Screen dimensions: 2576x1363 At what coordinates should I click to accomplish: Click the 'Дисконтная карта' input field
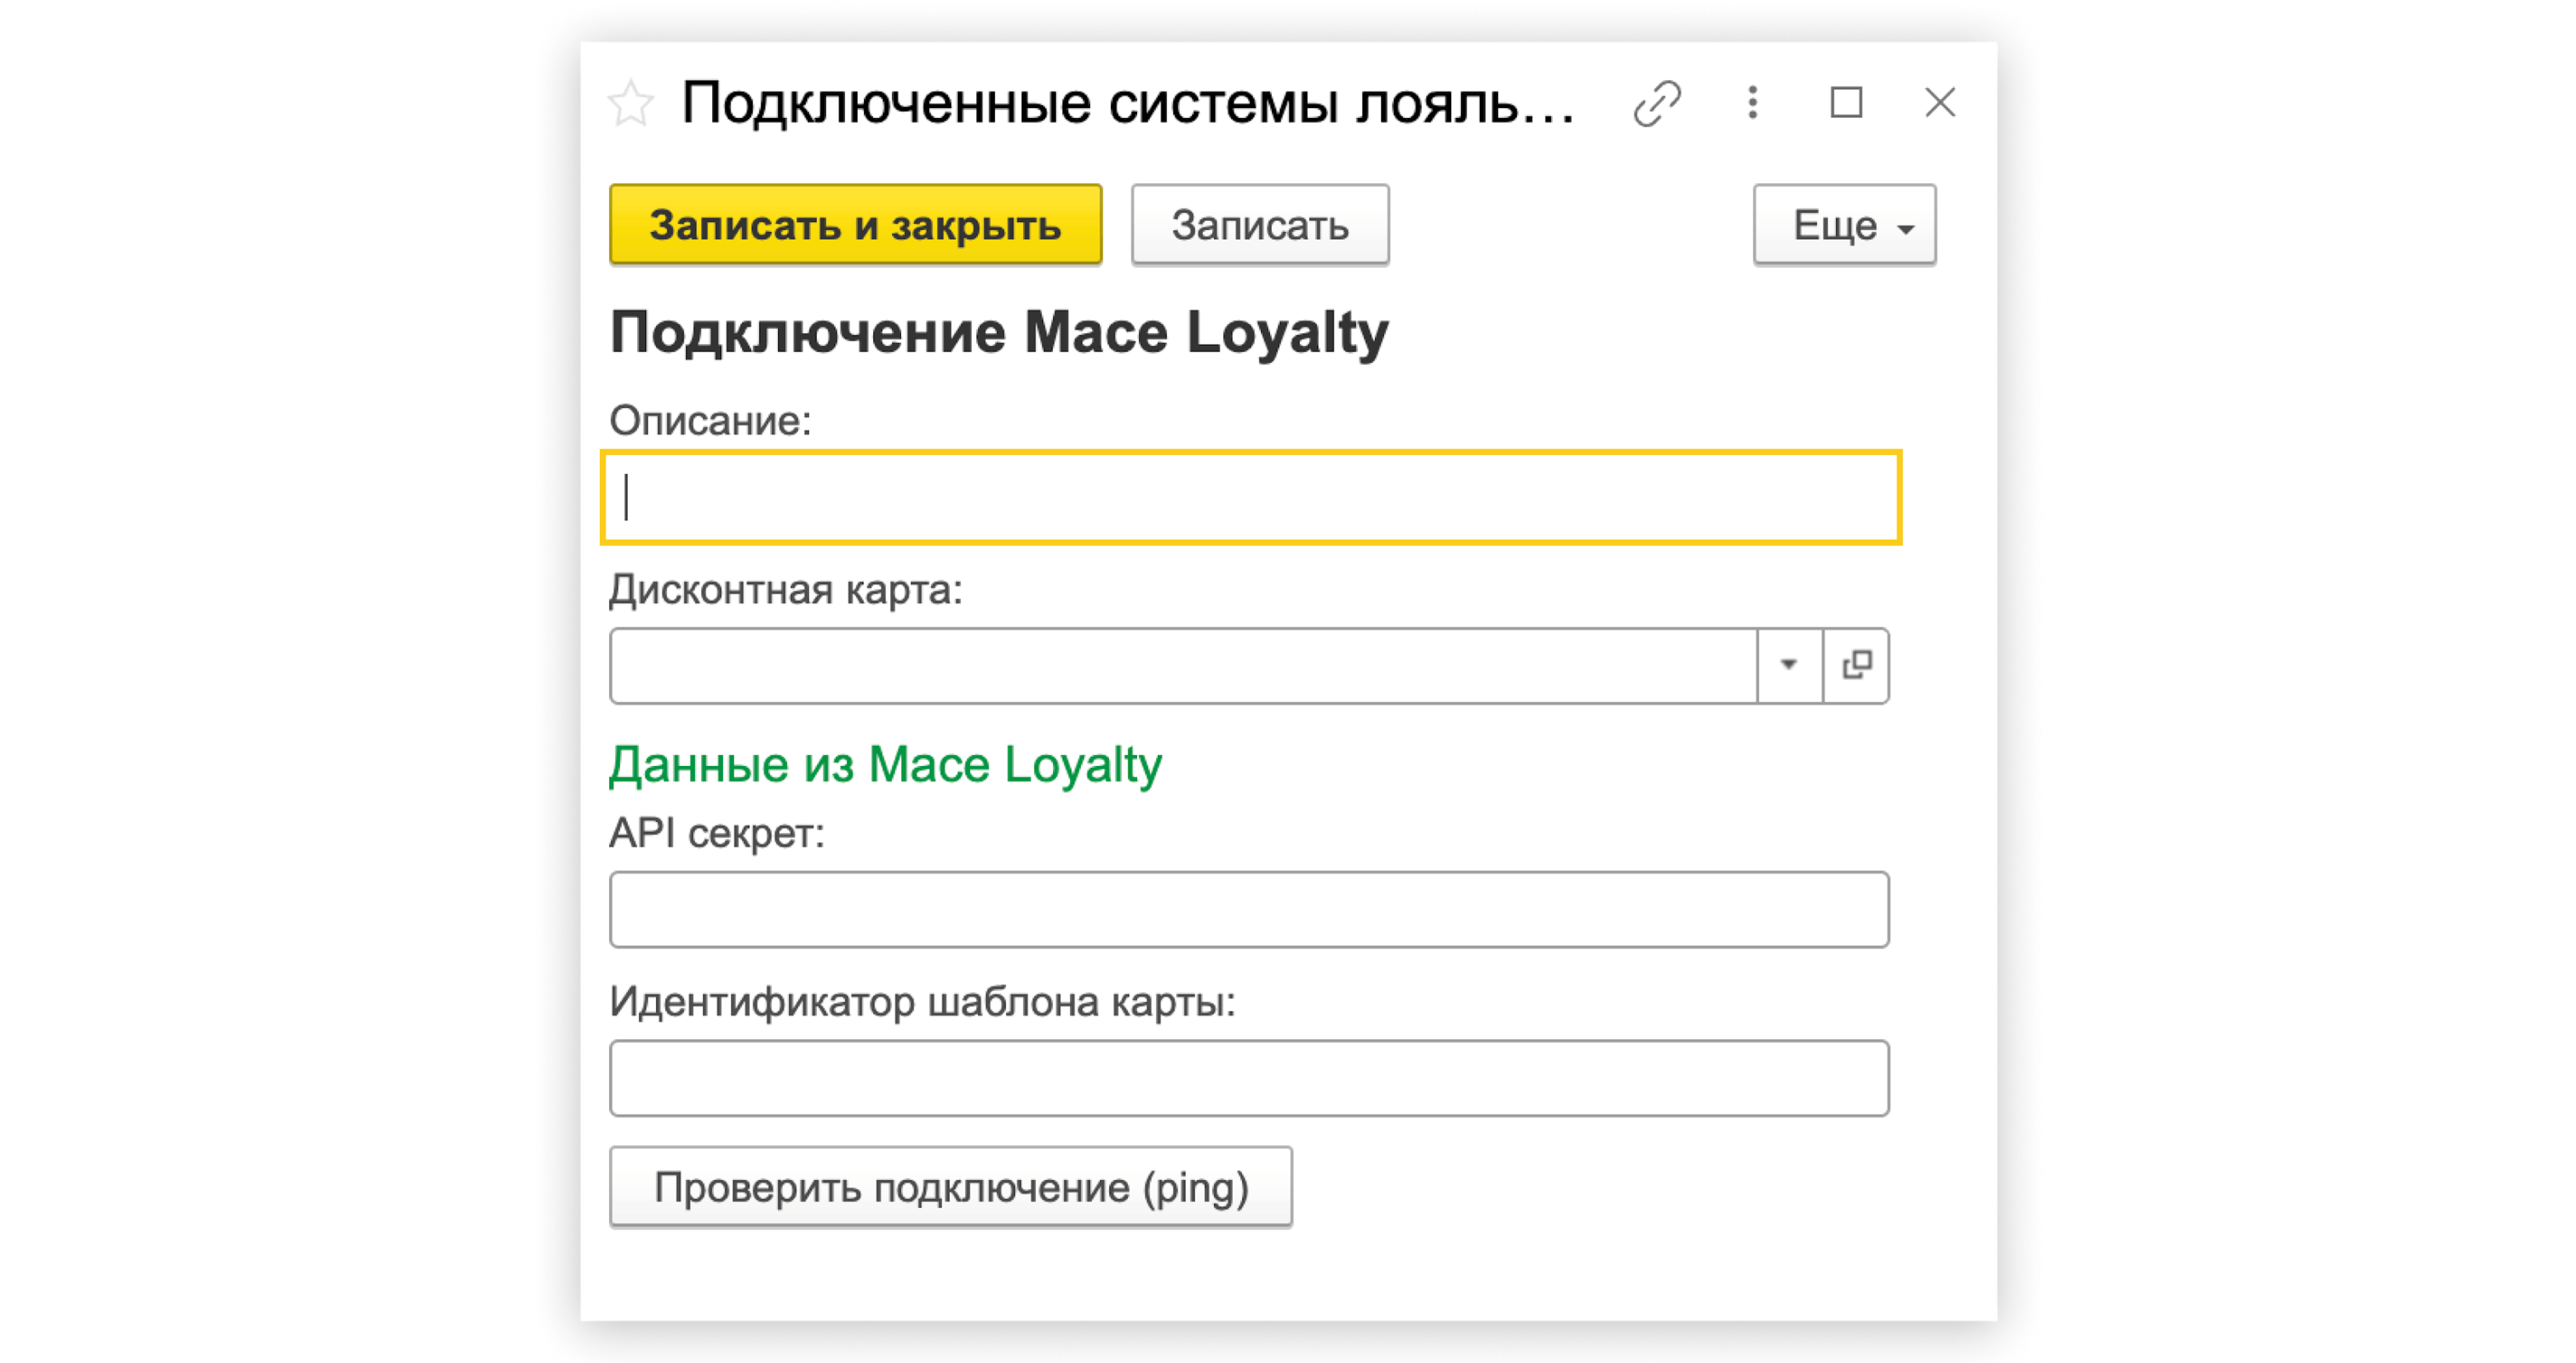pos(1183,666)
